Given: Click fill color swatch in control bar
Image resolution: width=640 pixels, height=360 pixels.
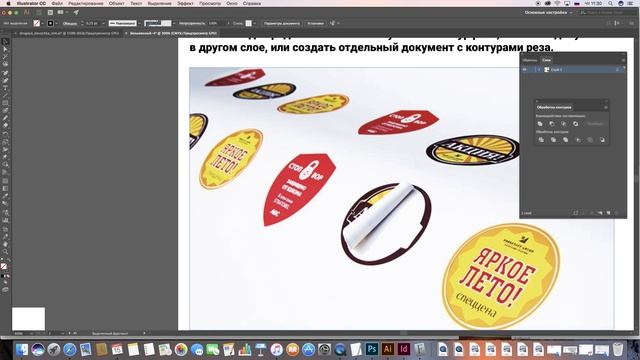Looking at the screenshot, I should tap(37, 24).
